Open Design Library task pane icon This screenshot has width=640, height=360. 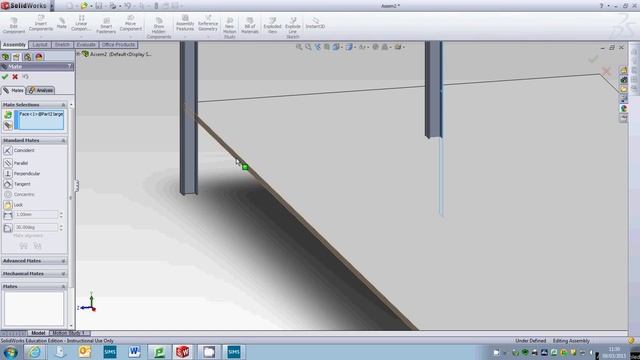624,80
